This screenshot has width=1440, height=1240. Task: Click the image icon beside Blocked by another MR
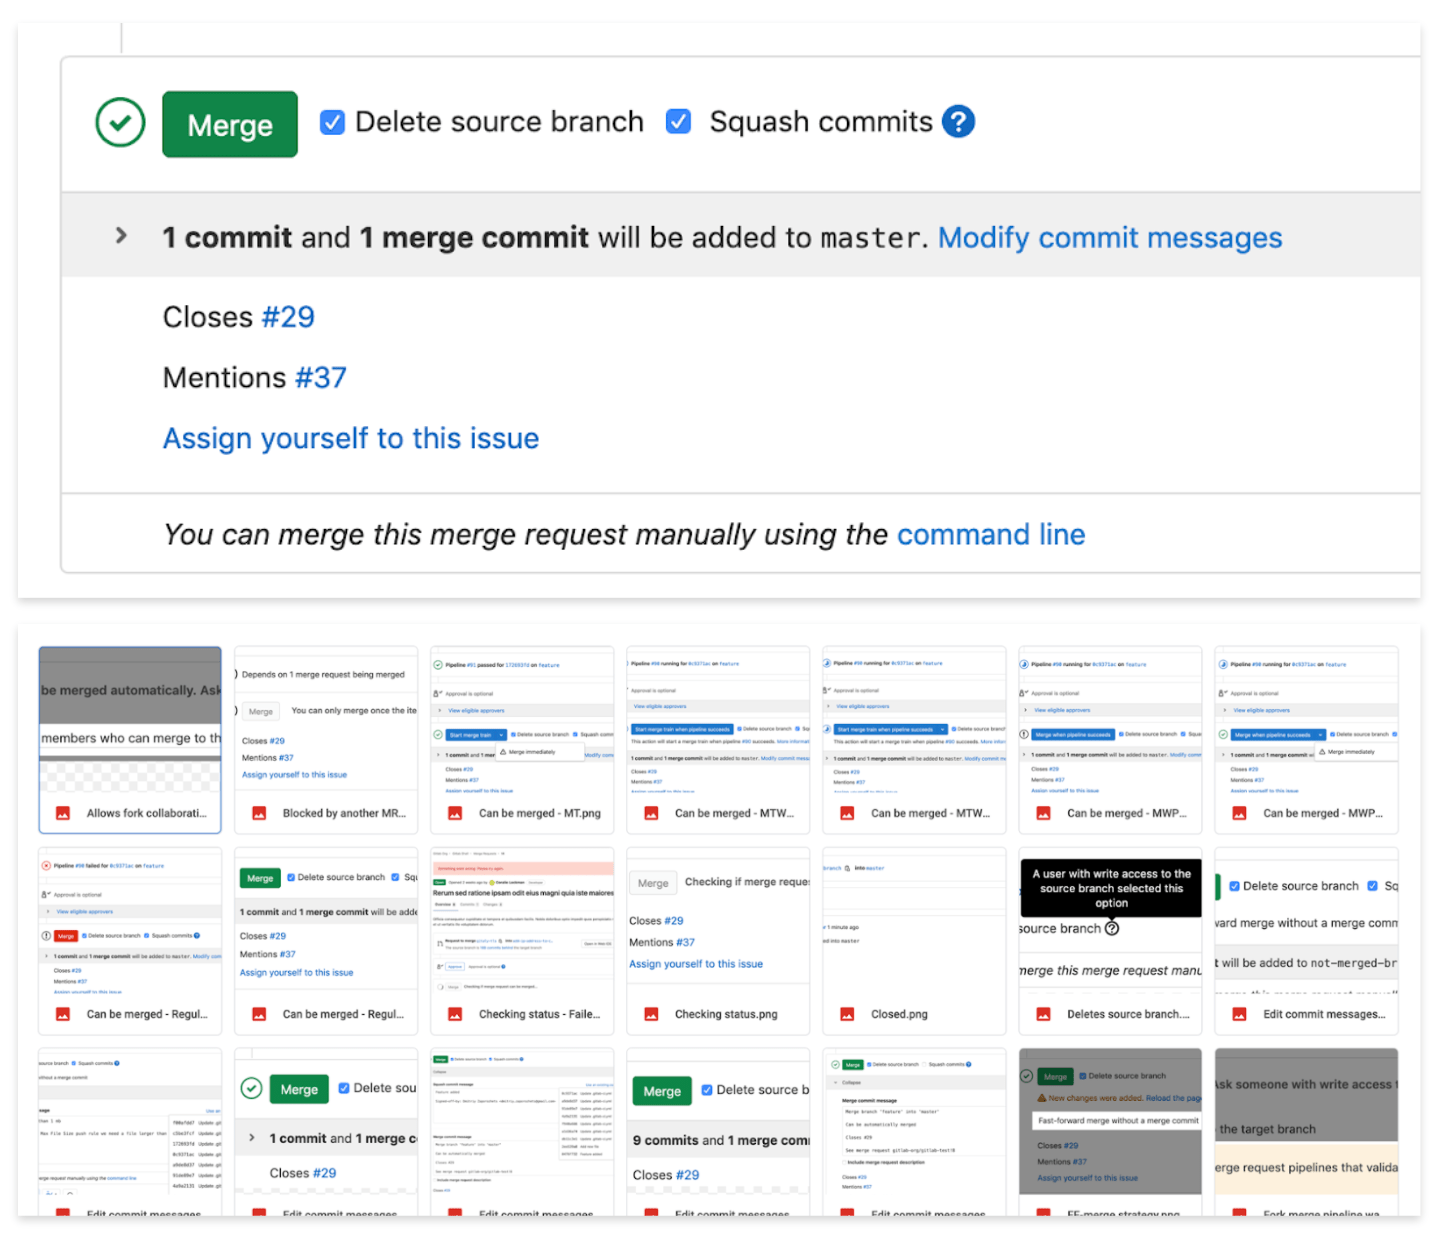[x=259, y=813]
